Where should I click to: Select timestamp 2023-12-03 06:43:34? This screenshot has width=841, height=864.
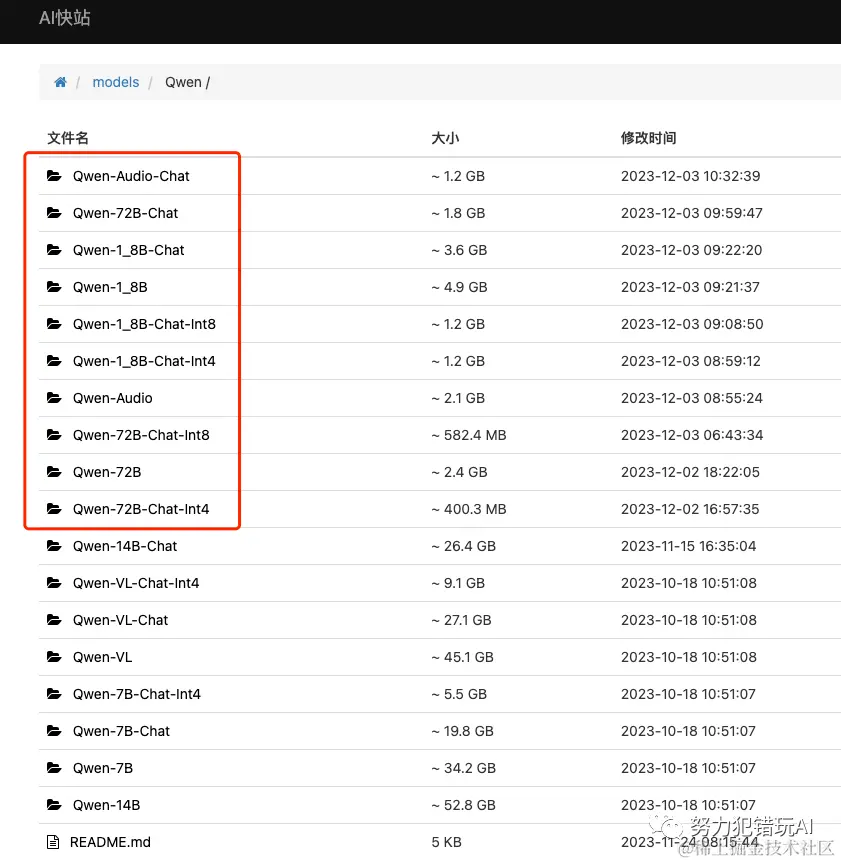click(692, 435)
